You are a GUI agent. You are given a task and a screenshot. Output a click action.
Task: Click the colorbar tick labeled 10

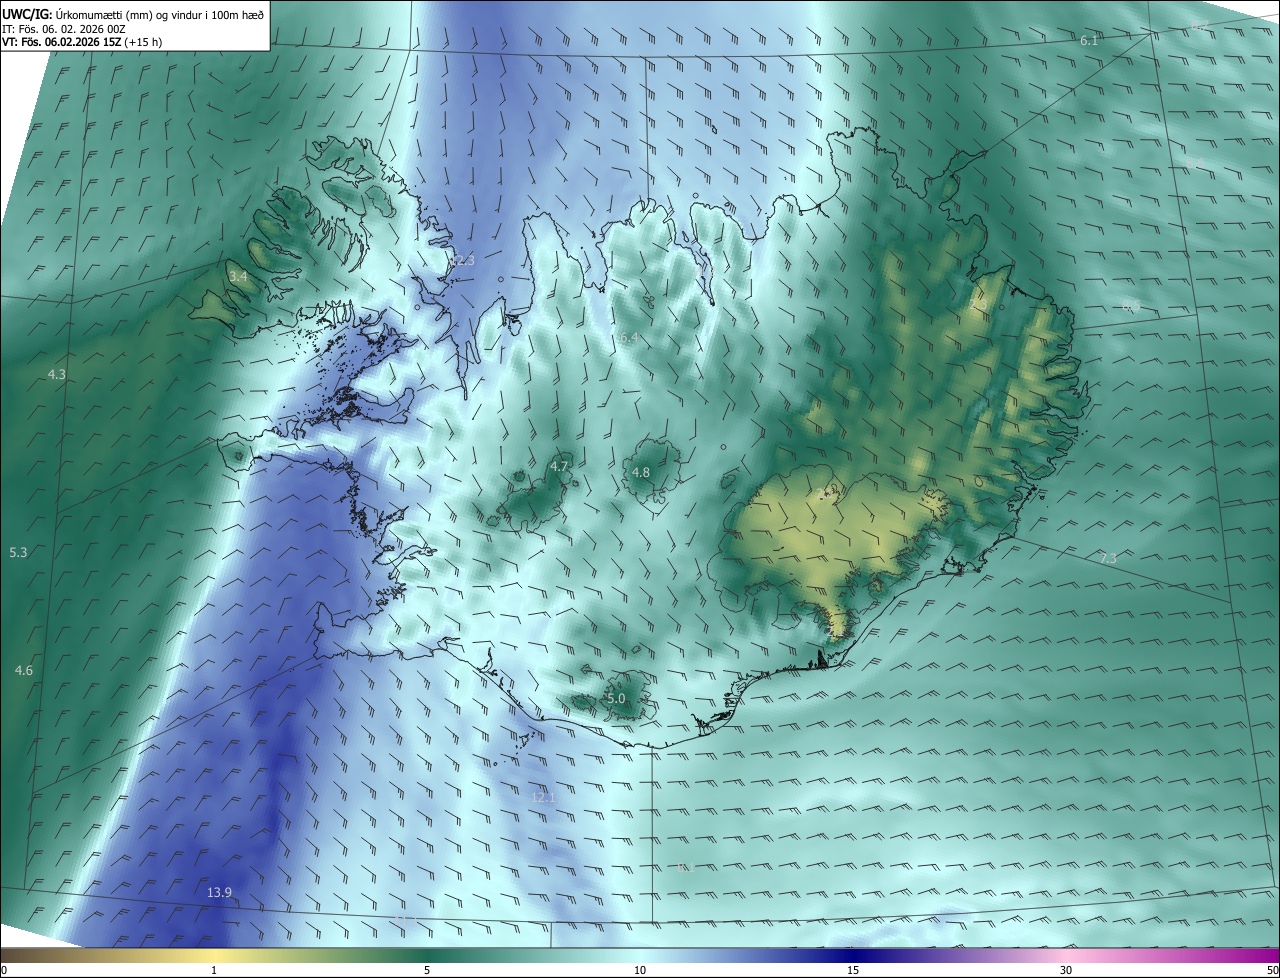pos(640,970)
